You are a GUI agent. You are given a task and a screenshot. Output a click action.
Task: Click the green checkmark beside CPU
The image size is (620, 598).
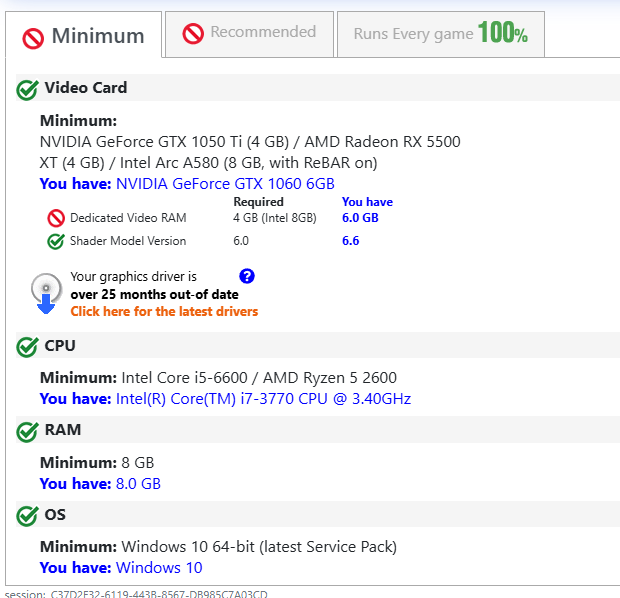click(27, 347)
